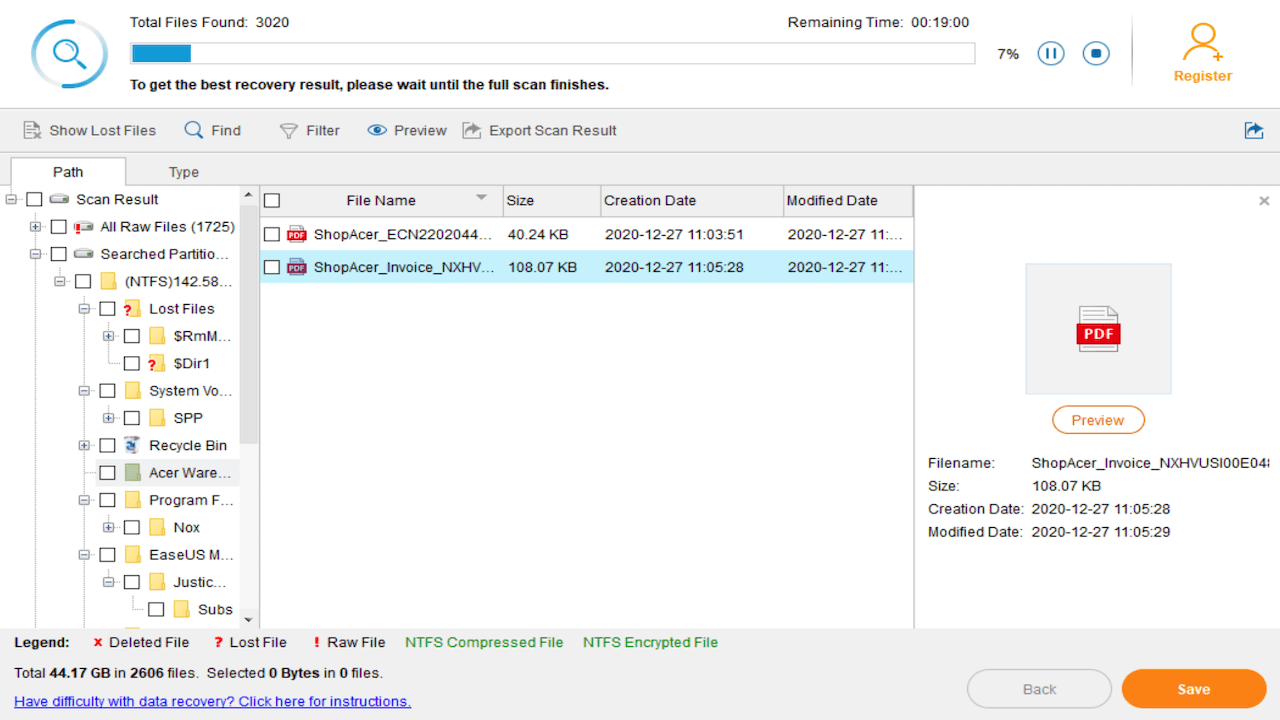Click the Subs folder icon
This screenshot has height=720, width=1280.
(181, 609)
